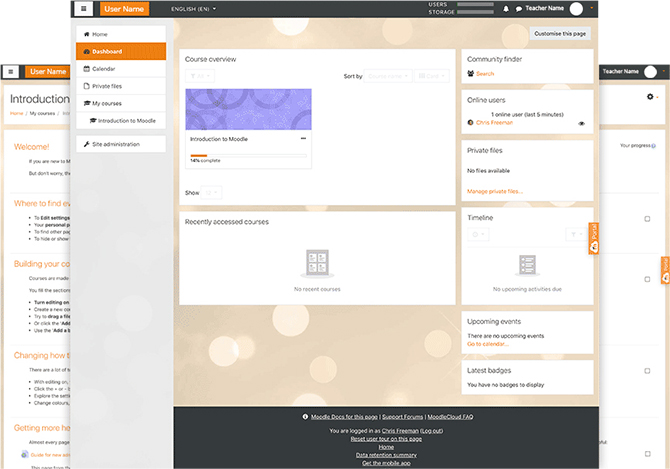Click the three-dot menu on Introduction to Moodle card
The image size is (670, 469).
coord(303,139)
